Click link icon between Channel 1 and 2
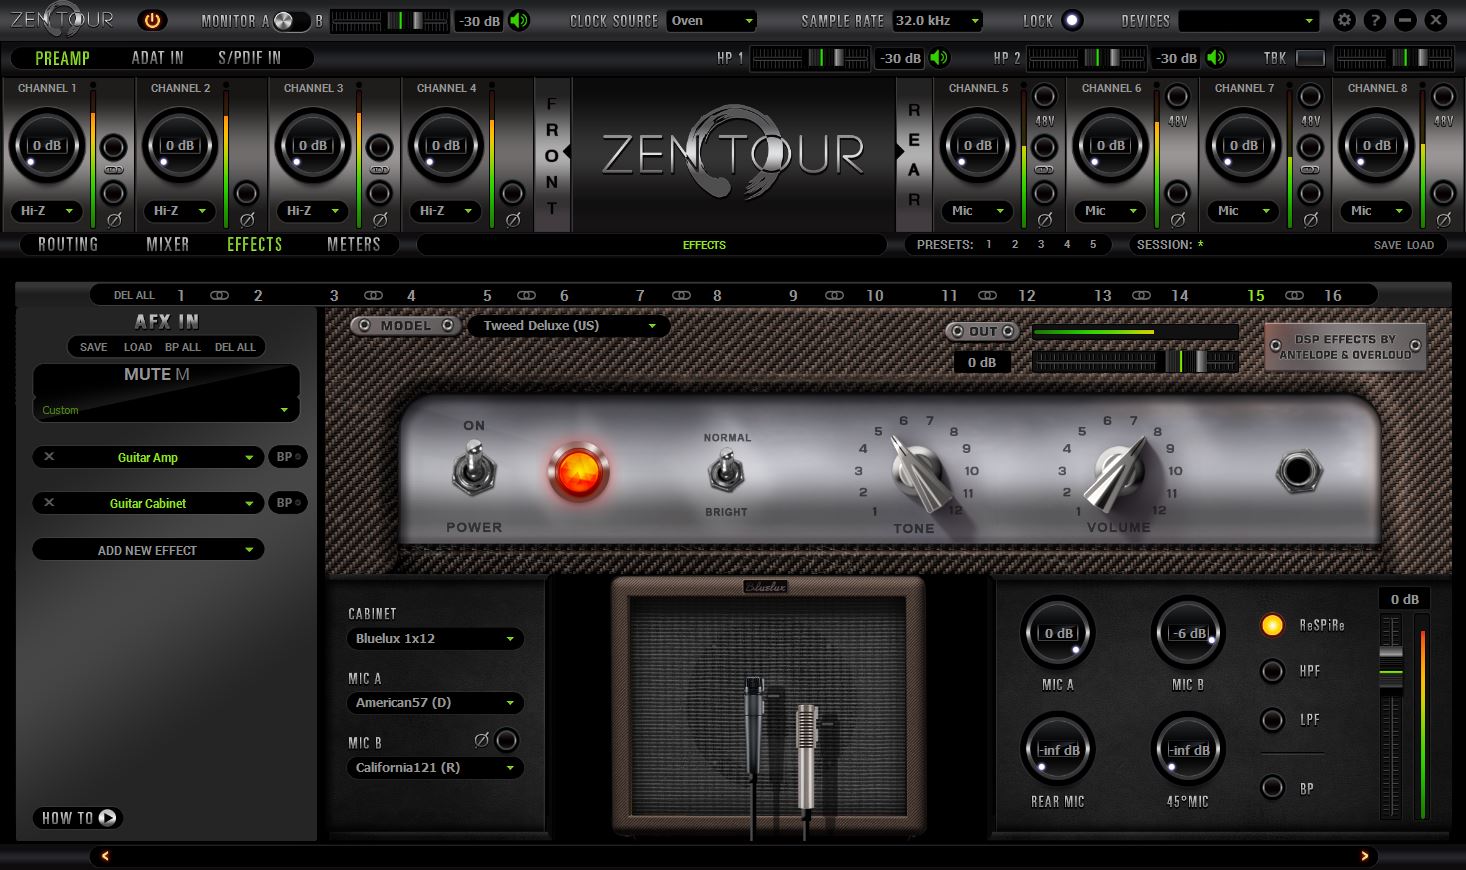Screen dimensions: 1466x870 coord(114,170)
